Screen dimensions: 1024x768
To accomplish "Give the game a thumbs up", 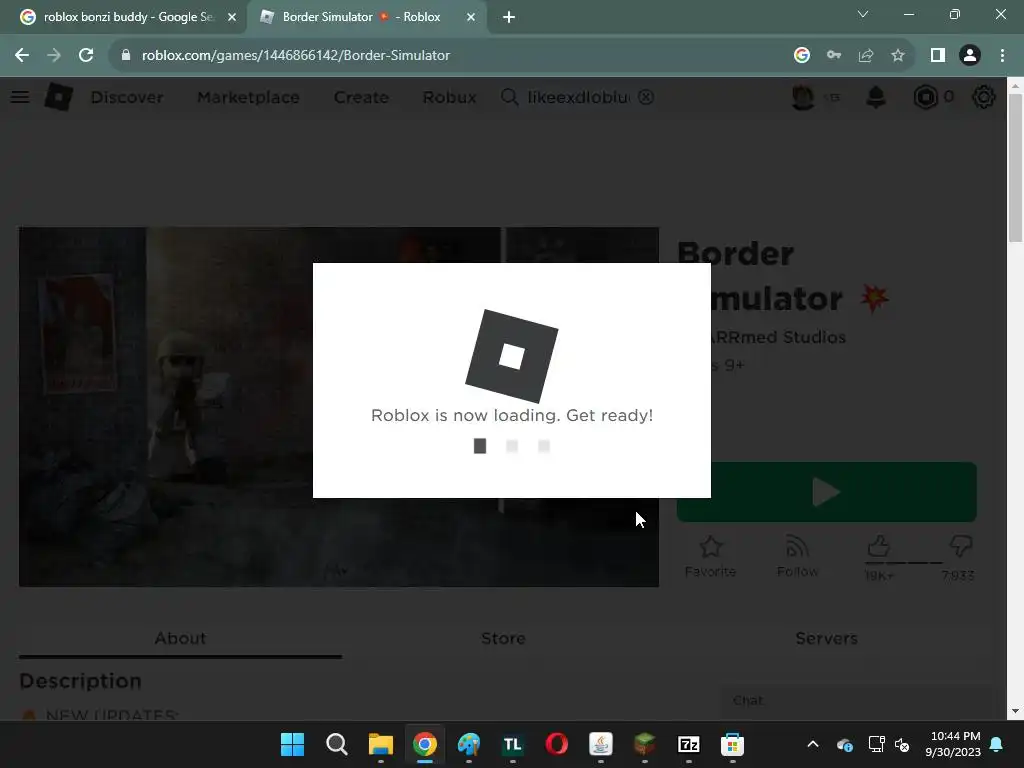I will pos(879,546).
